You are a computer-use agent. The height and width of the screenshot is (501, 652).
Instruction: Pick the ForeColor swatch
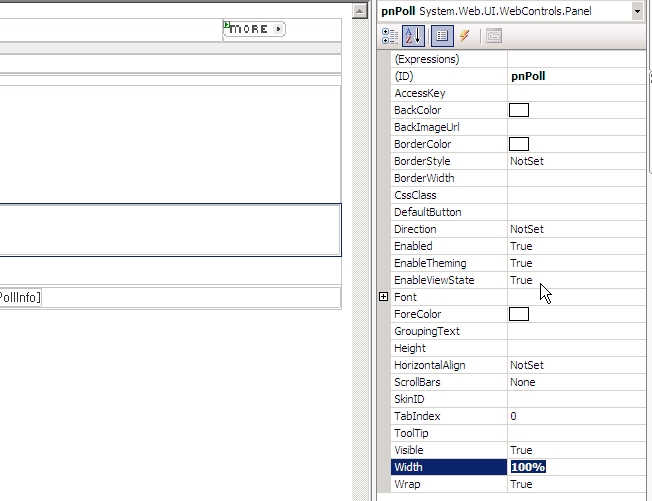tap(519, 314)
